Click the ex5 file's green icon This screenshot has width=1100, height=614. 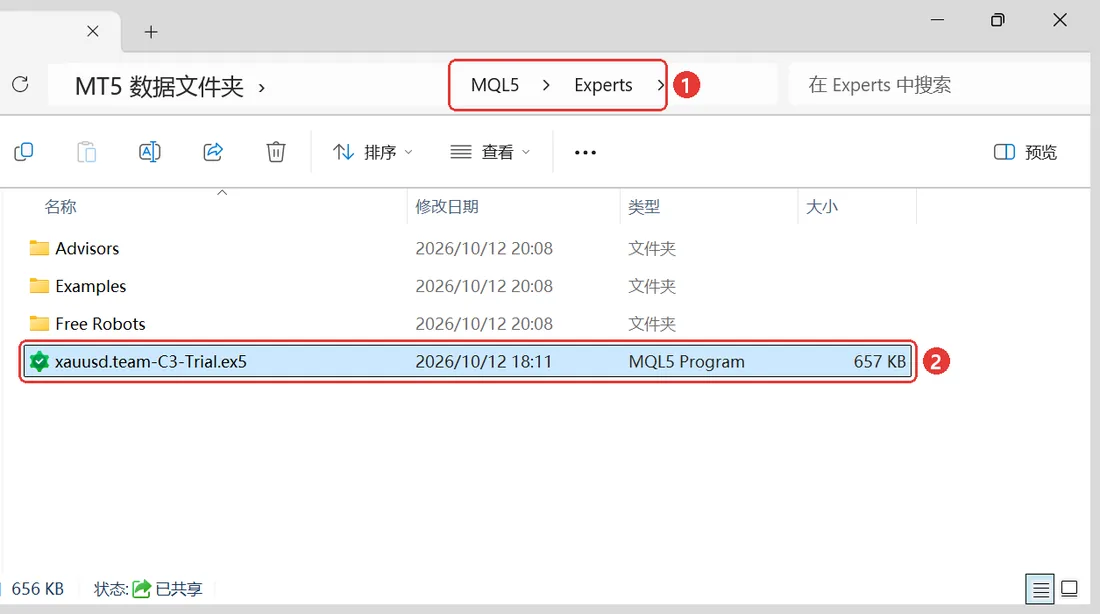click(x=39, y=361)
